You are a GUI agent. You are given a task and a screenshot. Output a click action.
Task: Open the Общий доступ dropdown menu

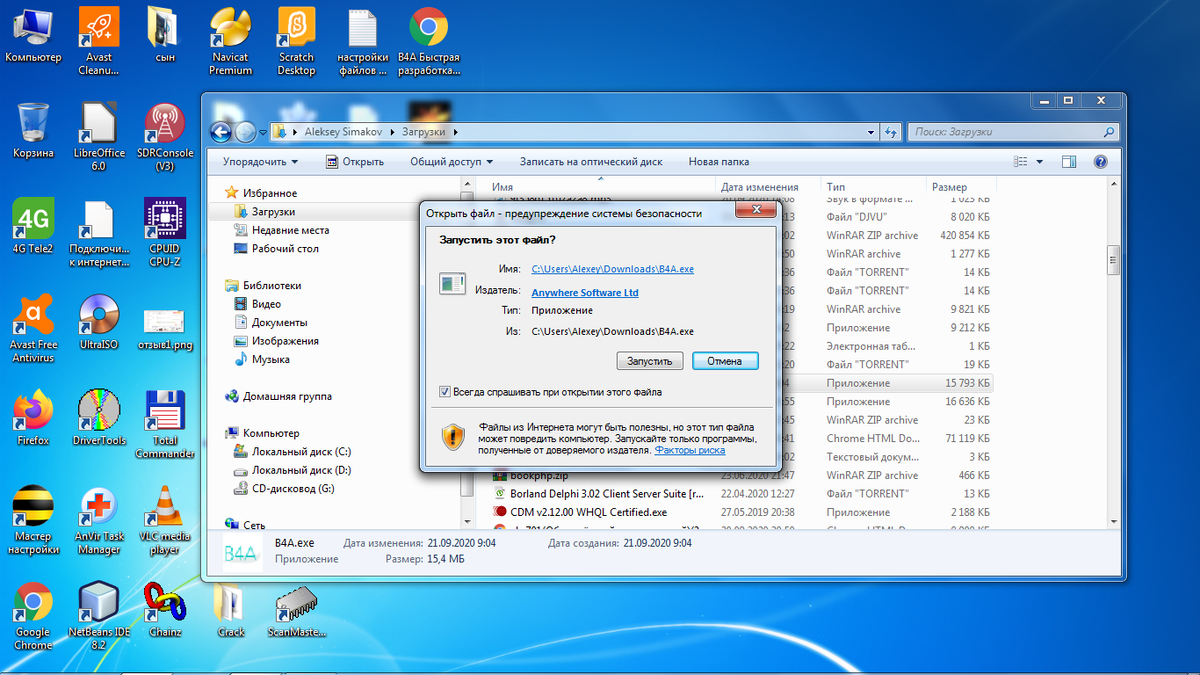(451, 161)
